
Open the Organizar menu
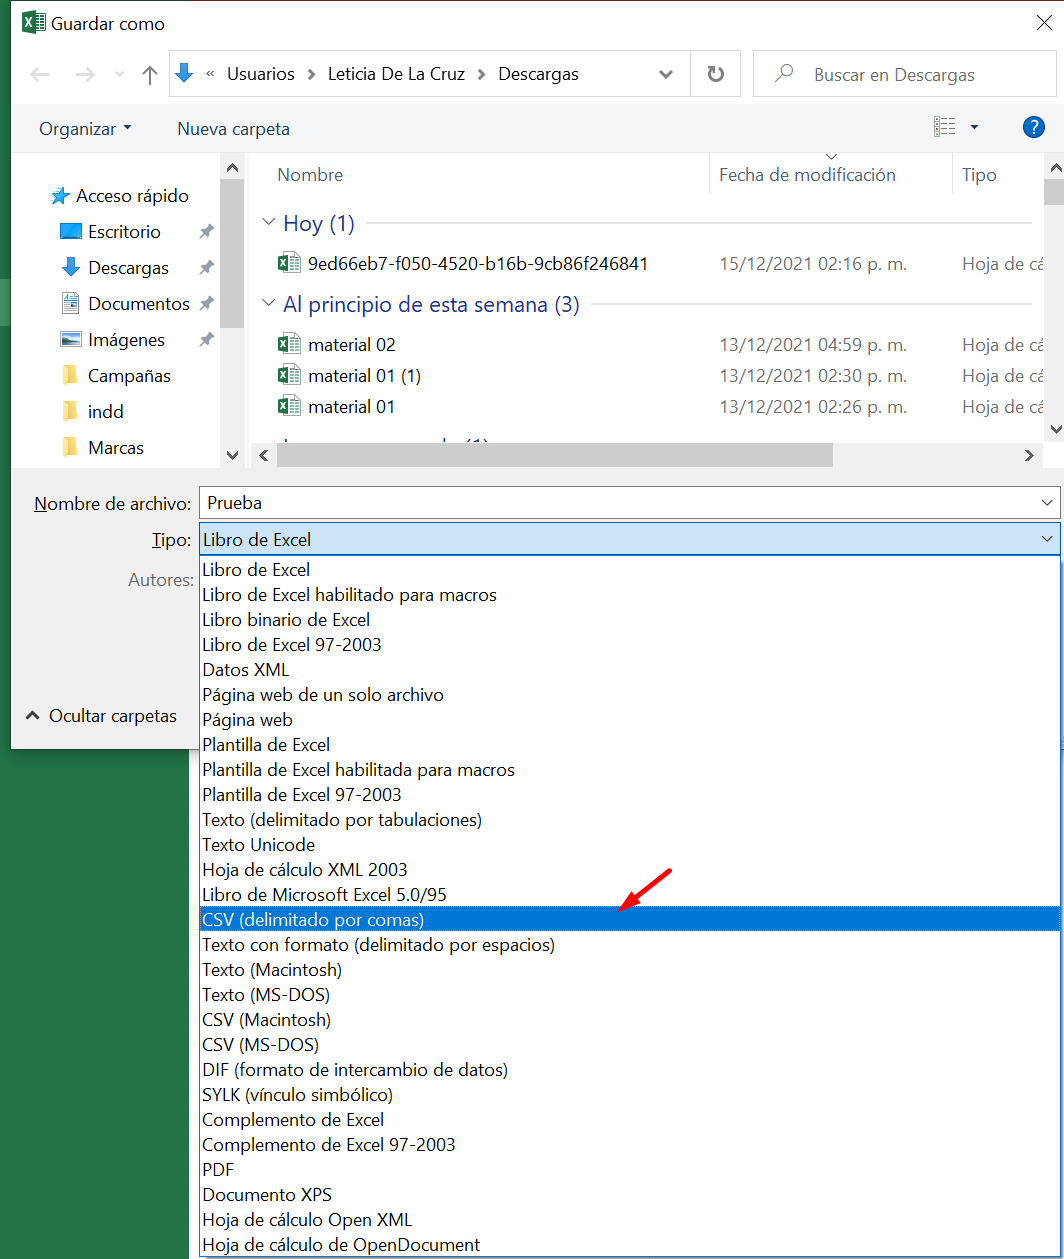85,129
